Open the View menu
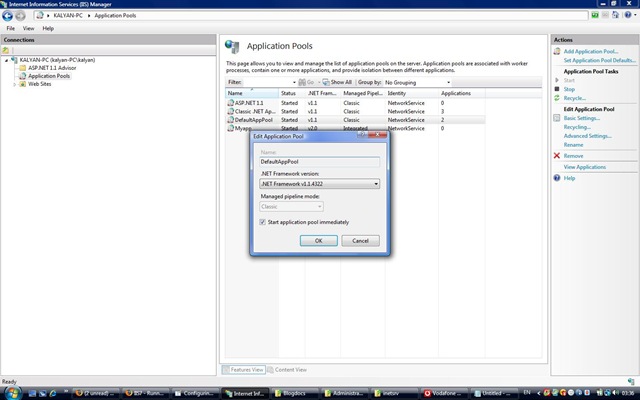Image resolution: width=640 pixels, height=400 pixels. pos(28,29)
